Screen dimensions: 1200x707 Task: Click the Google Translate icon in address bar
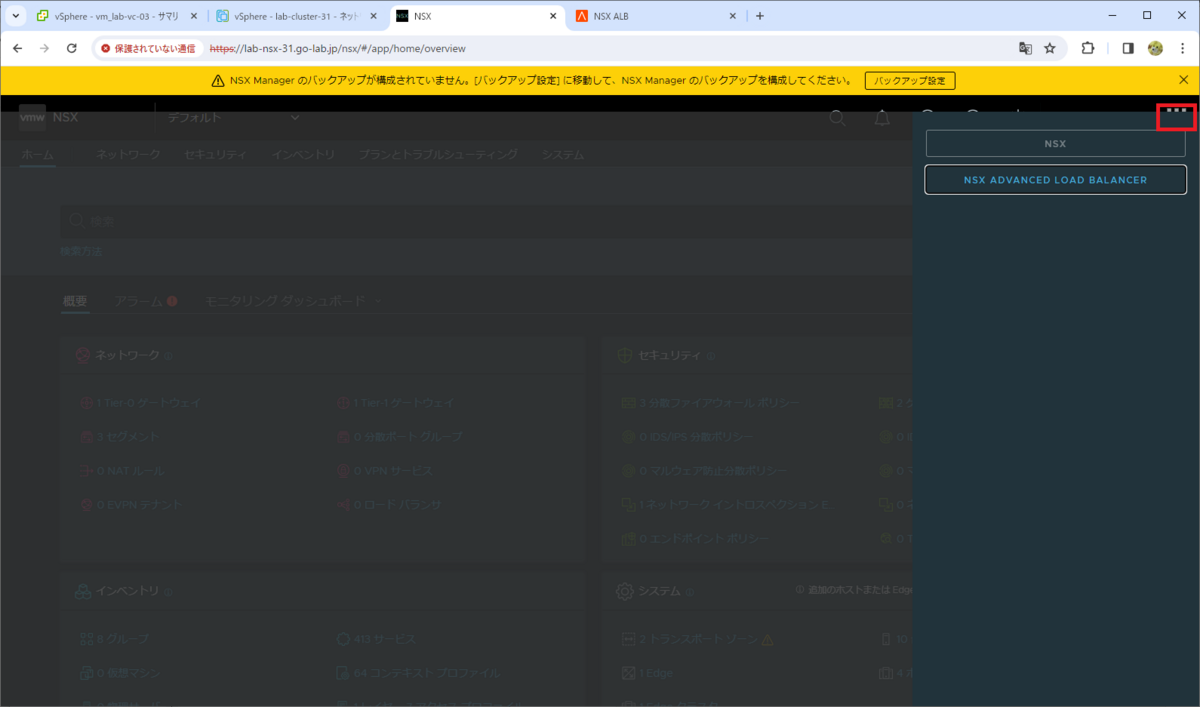(1025, 48)
